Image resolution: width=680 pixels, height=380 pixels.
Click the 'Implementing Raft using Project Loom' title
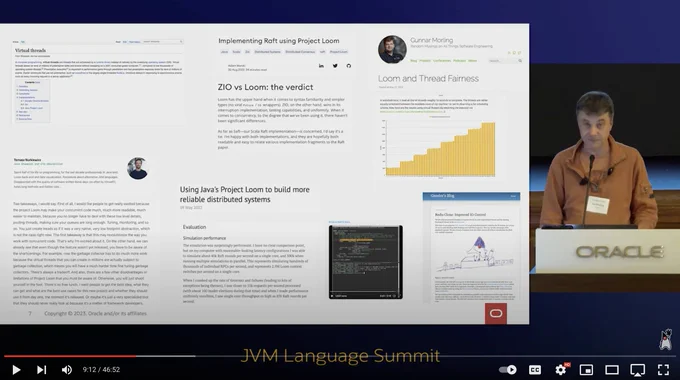coord(278,41)
